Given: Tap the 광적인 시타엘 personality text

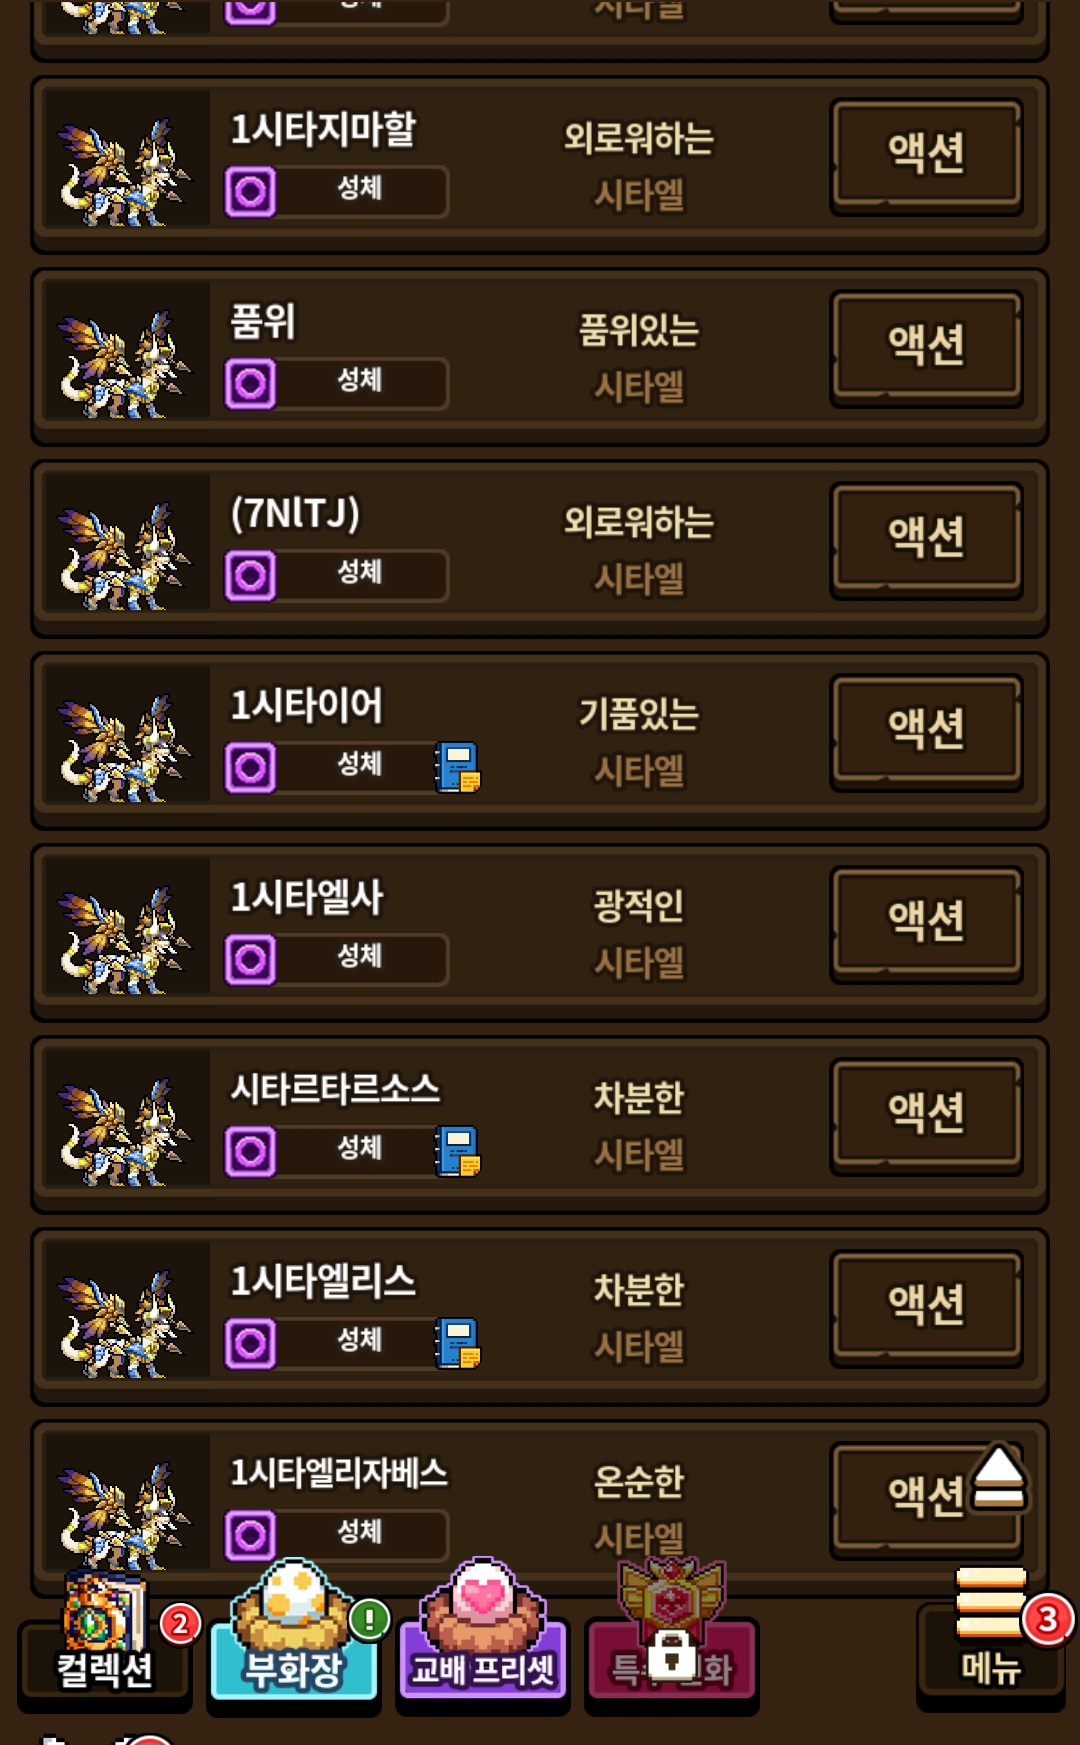Looking at the screenshot, I should tap(639, 934).
